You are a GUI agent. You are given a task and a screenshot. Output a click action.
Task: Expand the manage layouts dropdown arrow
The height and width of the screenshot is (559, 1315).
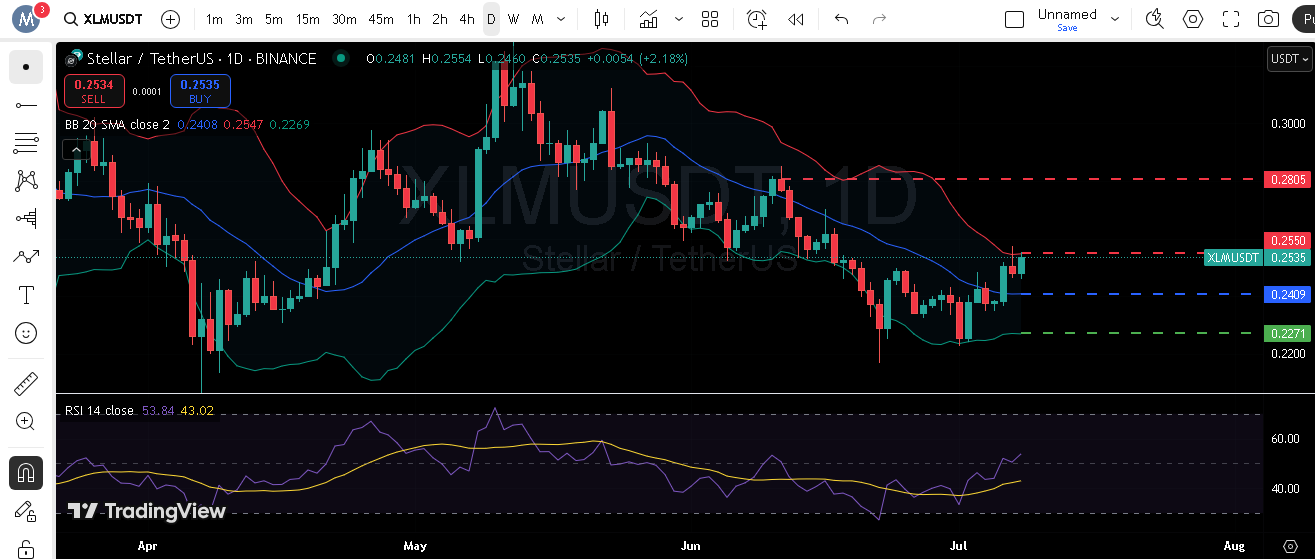click(1116, 19)
